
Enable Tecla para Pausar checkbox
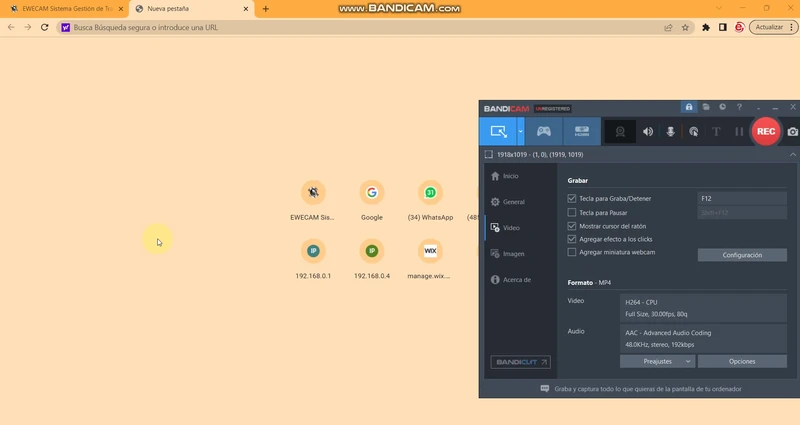point(571,212)
